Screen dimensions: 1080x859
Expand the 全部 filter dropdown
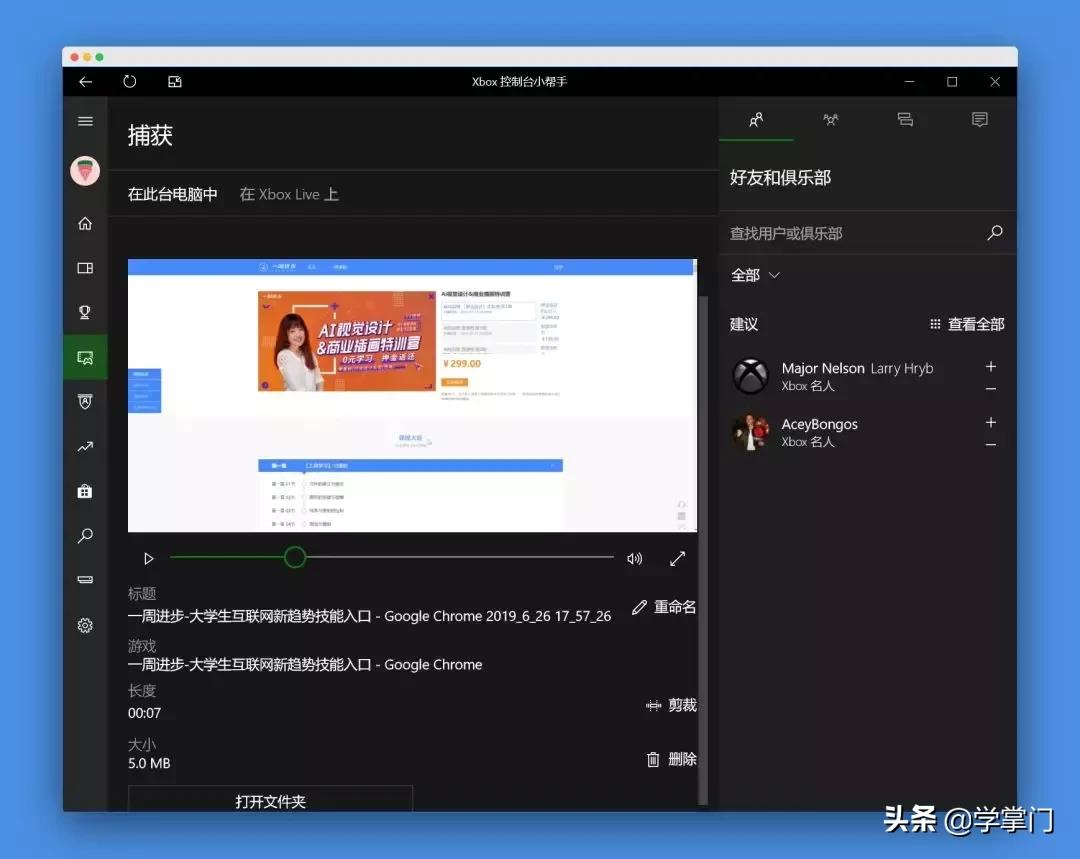coord(755,274)
